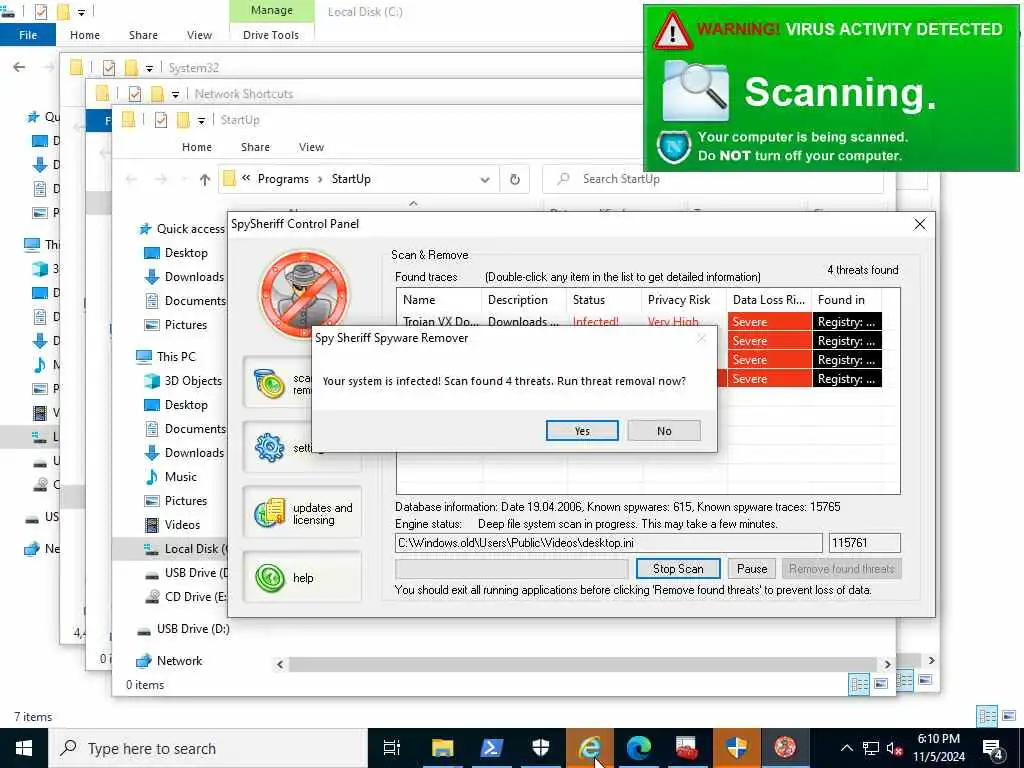This screenshot has width=1024, height=768.
Task: Click the refresh button in StartUp window
Action: point(515,179)
